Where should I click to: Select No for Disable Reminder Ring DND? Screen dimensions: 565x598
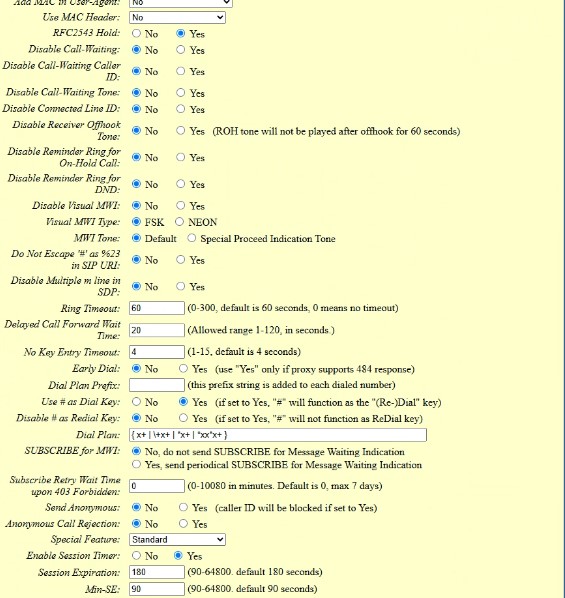point(136,184)
